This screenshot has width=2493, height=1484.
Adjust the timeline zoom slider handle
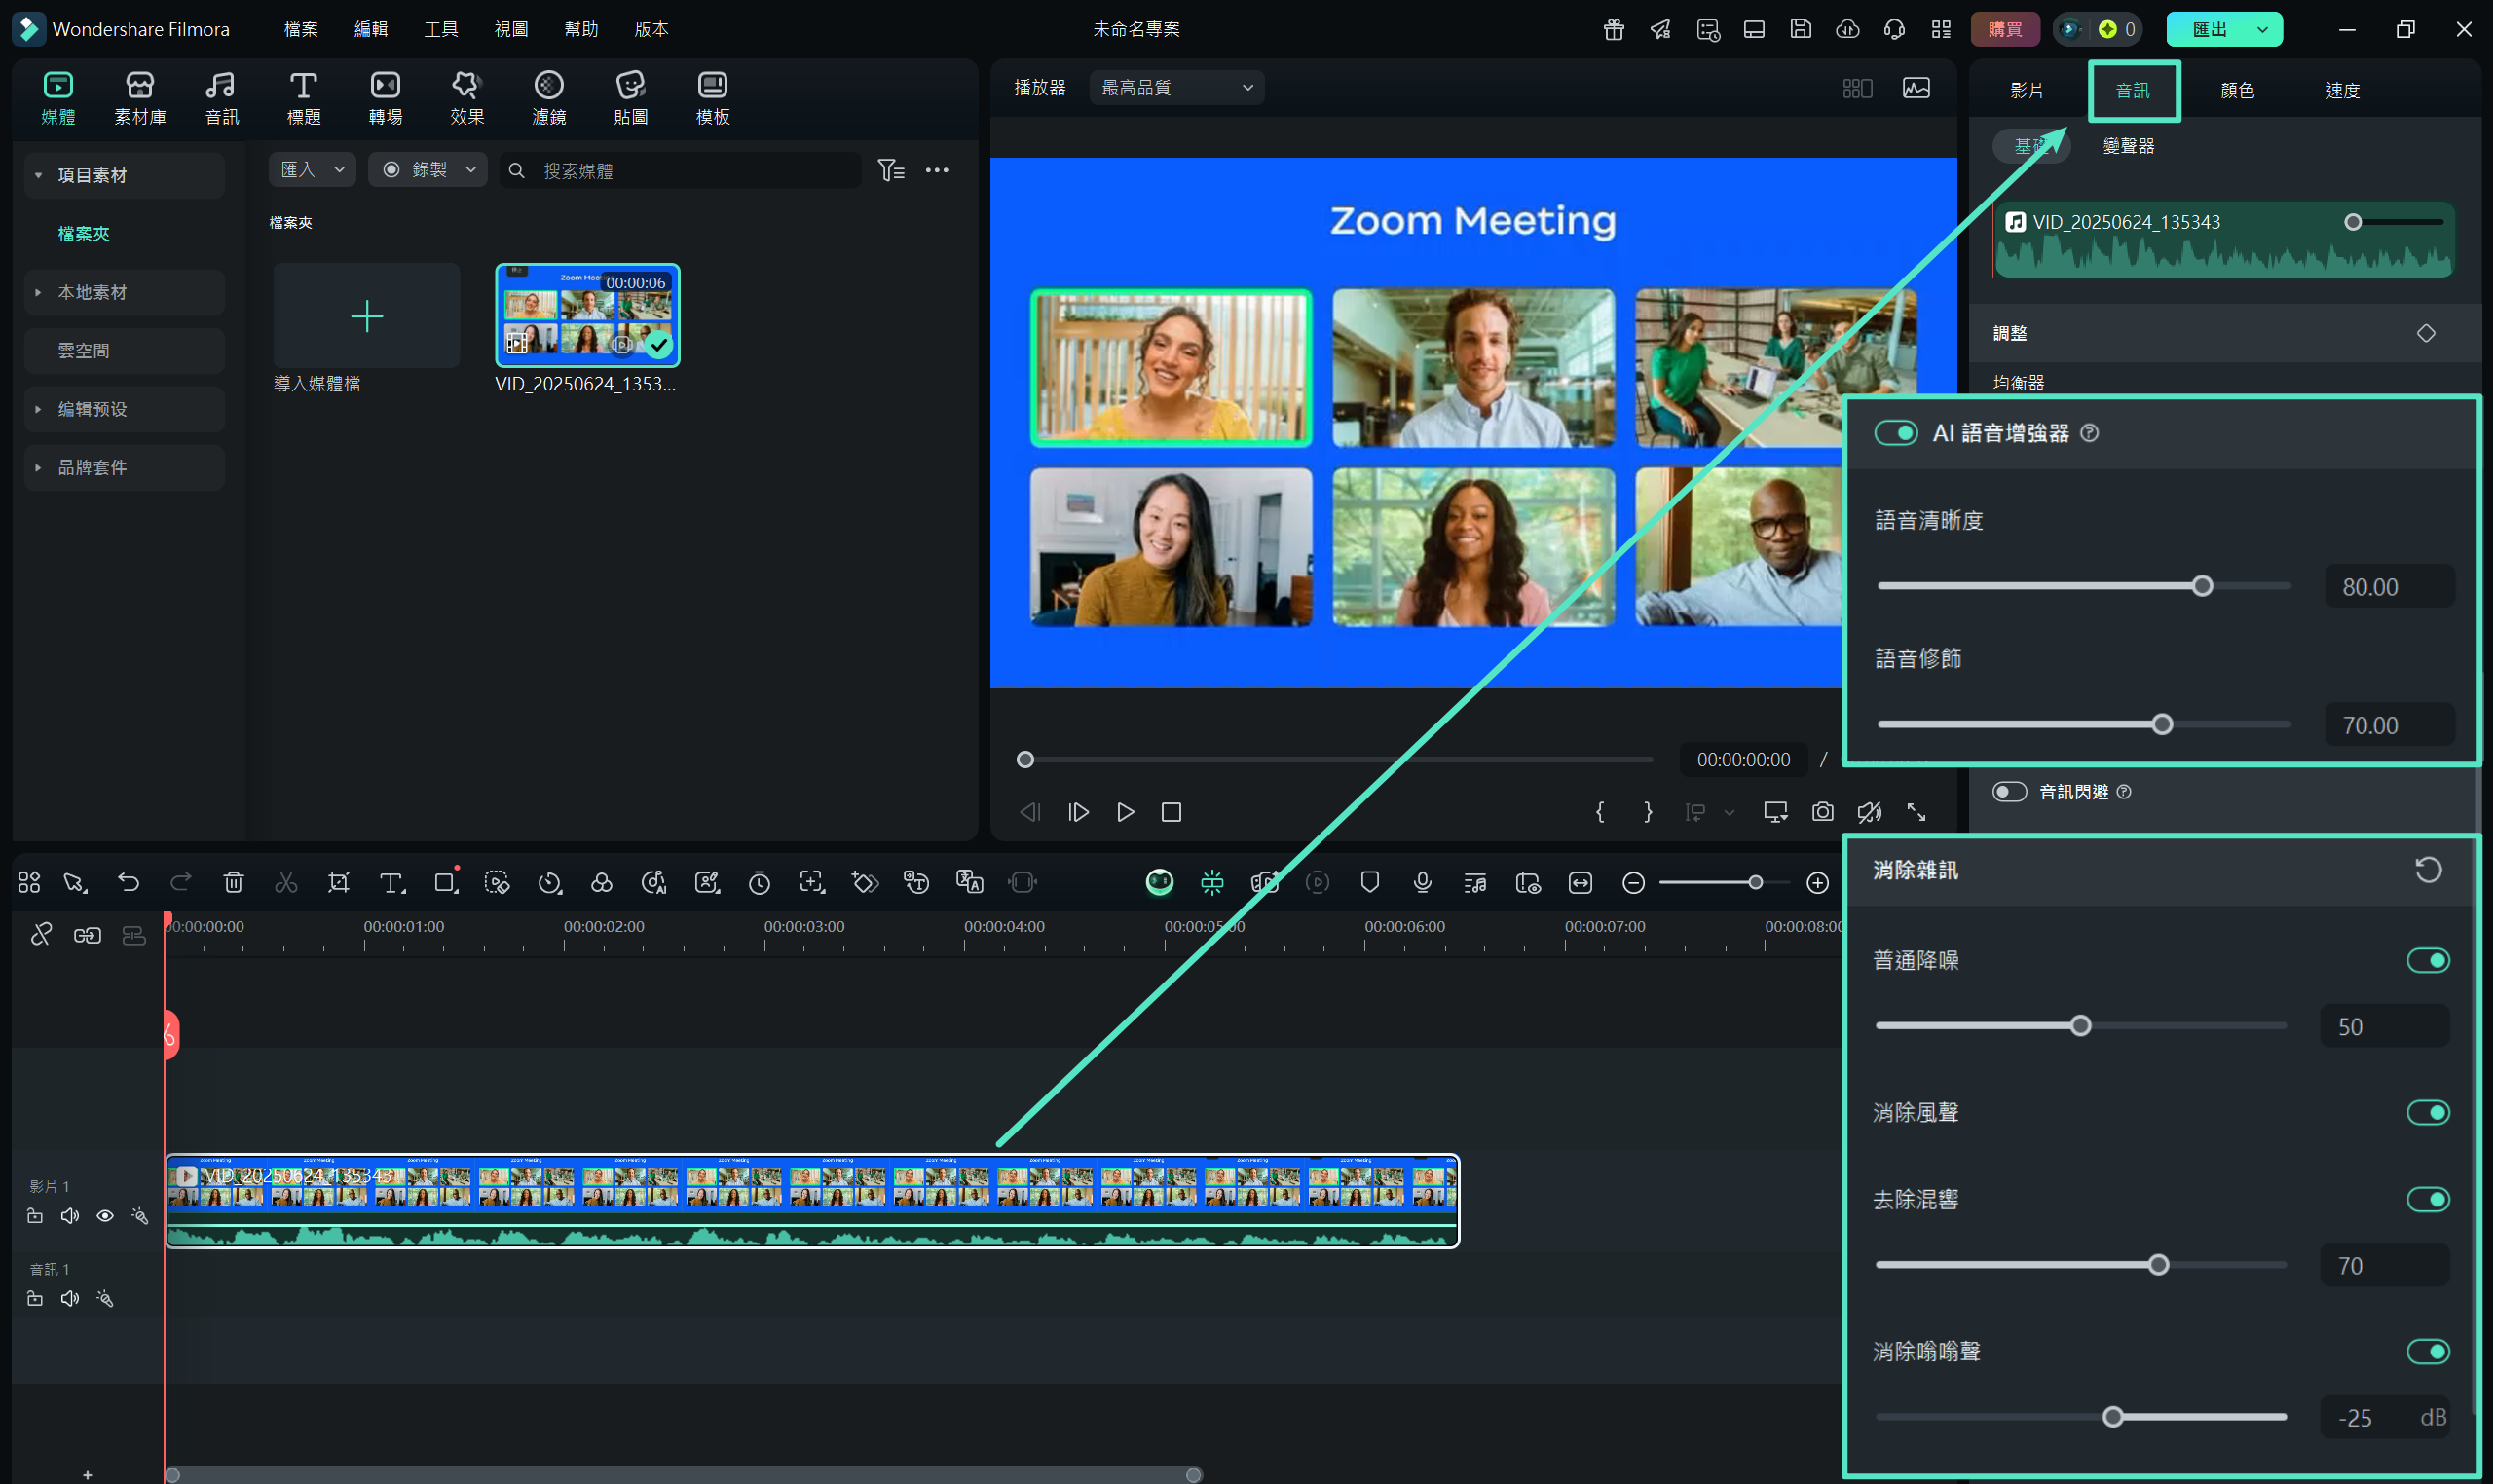(x=1755, y=882)
